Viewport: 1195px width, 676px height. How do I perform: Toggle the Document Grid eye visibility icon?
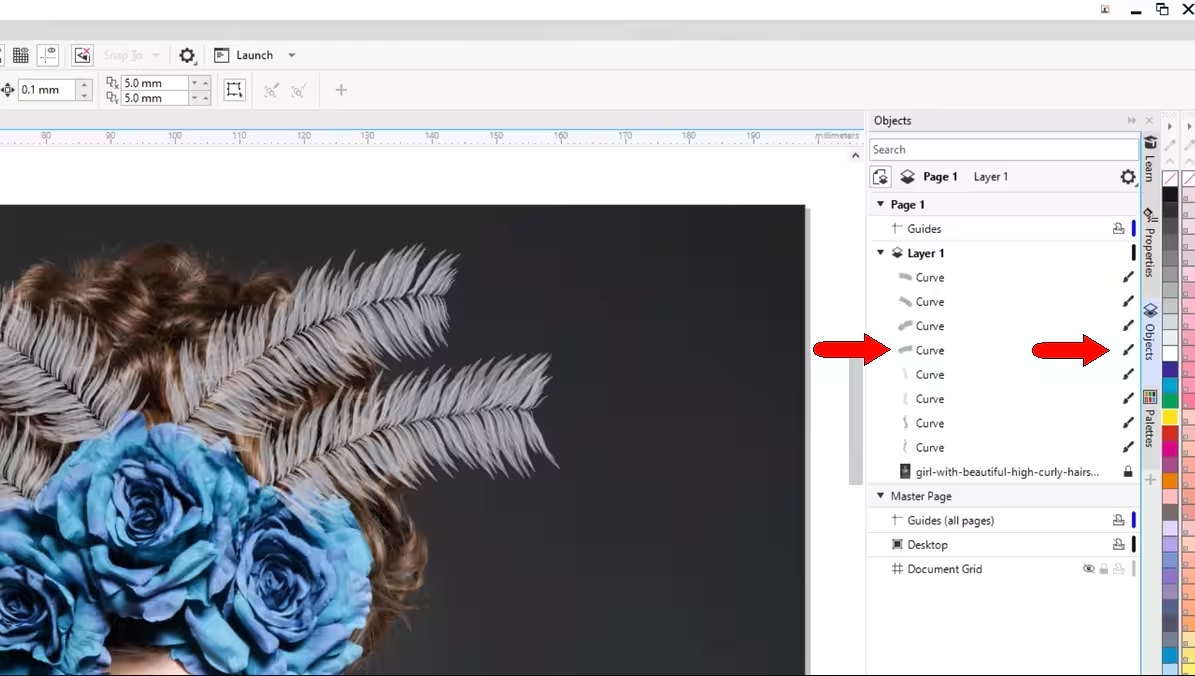[x=1089, y=569]
